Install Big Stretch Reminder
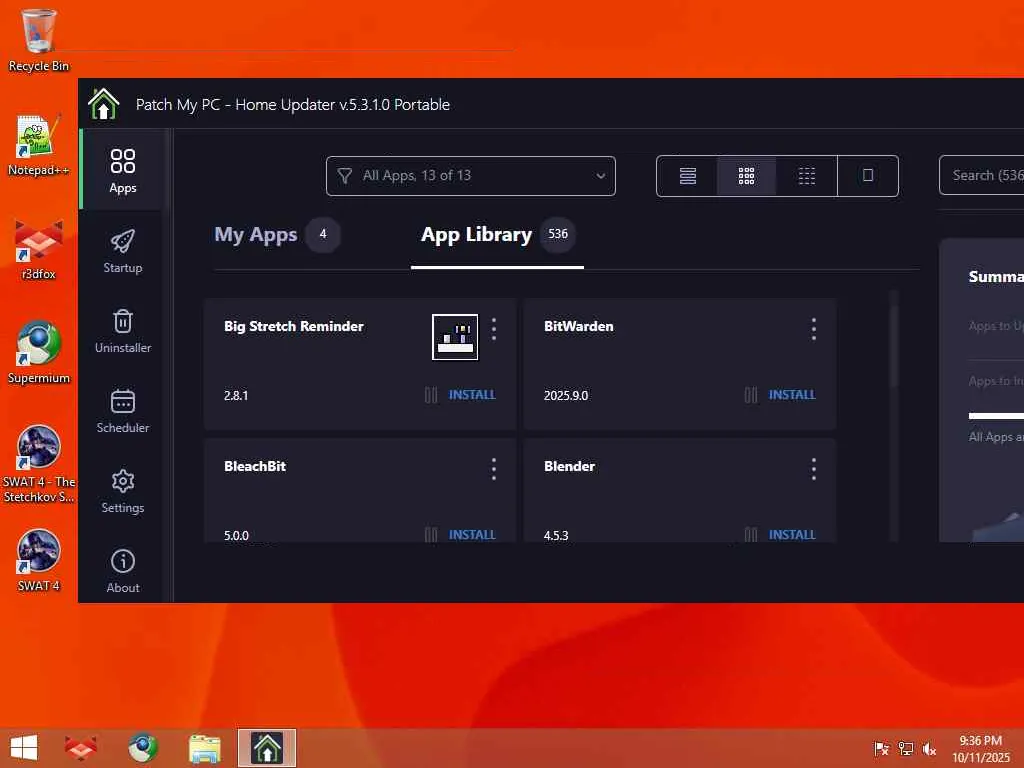The height and width of the screenshot is (768, 1024). click(472, 394)
